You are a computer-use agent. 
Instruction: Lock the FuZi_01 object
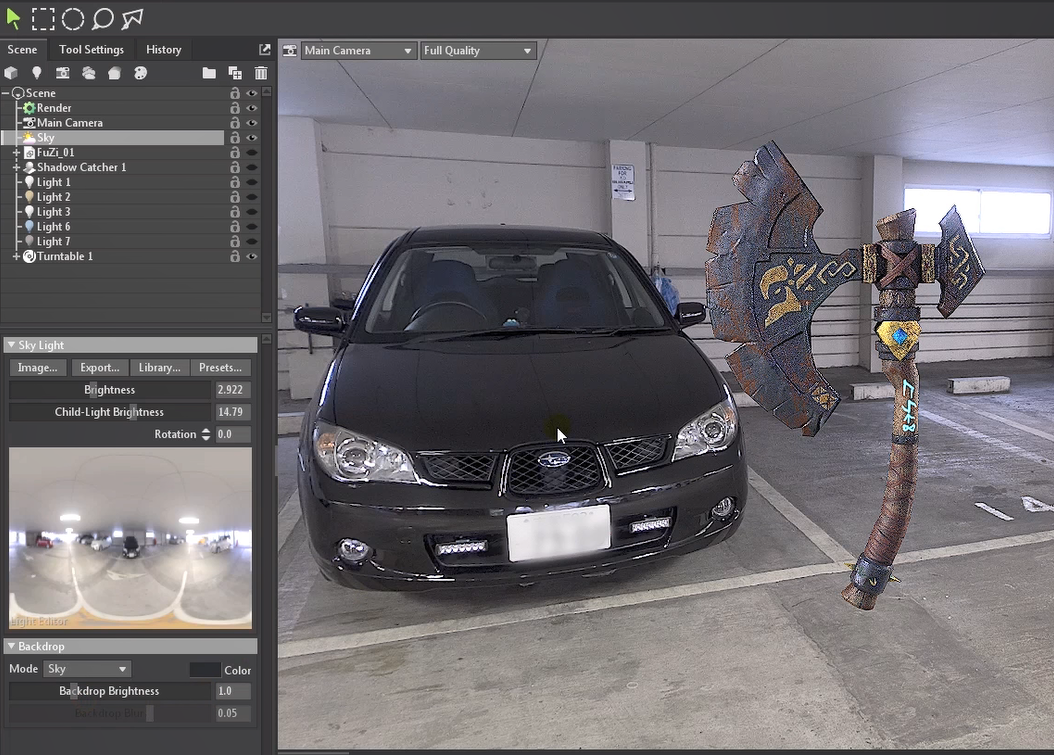[235, 153]
